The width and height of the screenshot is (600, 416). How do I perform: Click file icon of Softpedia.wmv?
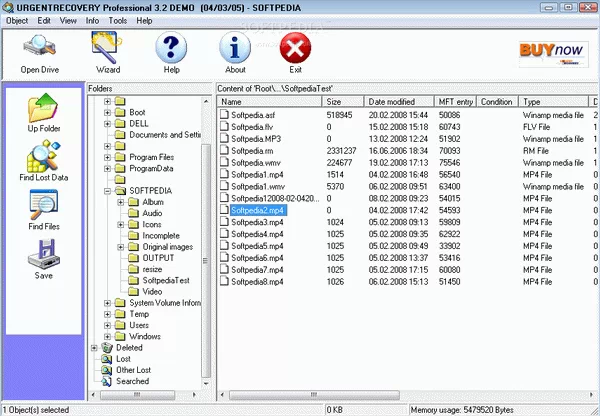[224, 162]
